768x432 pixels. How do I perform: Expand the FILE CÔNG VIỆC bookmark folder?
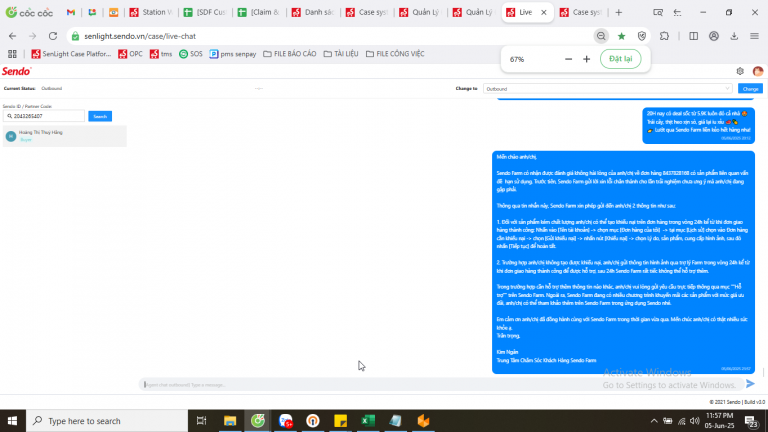point(395,54)
